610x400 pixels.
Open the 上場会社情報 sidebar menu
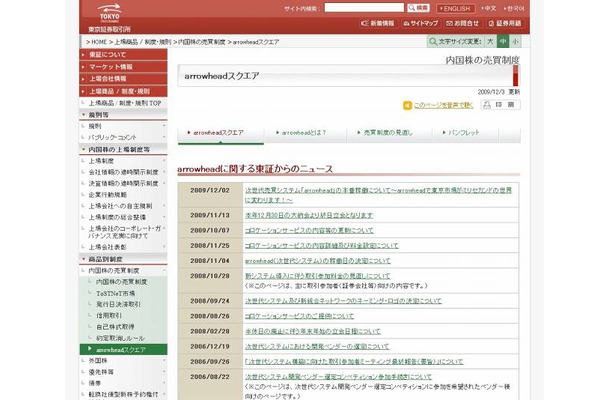(x=123, y=79)
